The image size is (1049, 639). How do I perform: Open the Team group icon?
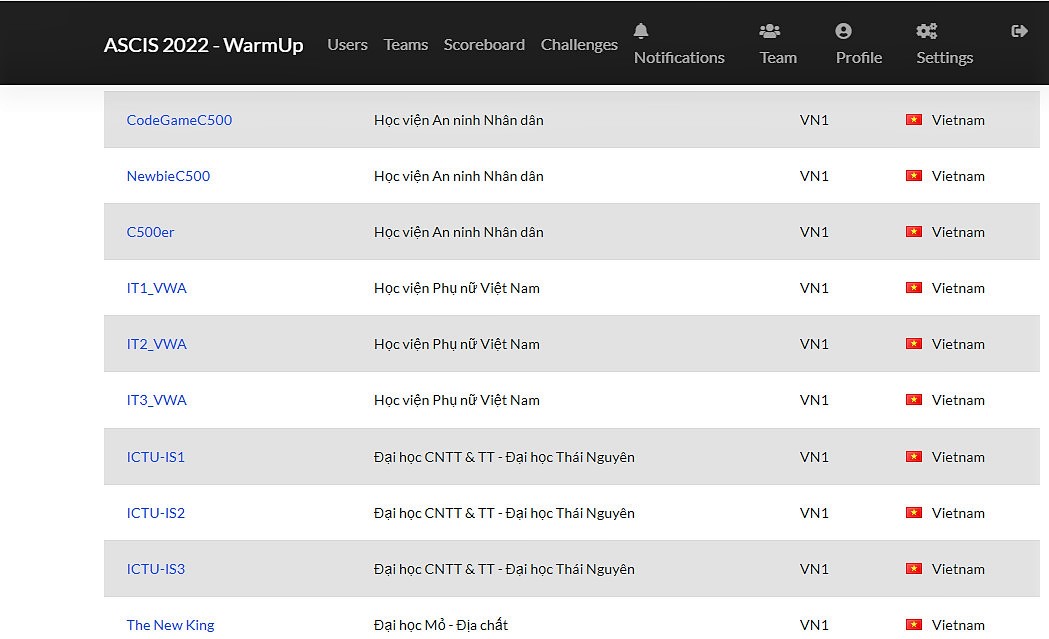pyautogui.click(x=769, y=31)
